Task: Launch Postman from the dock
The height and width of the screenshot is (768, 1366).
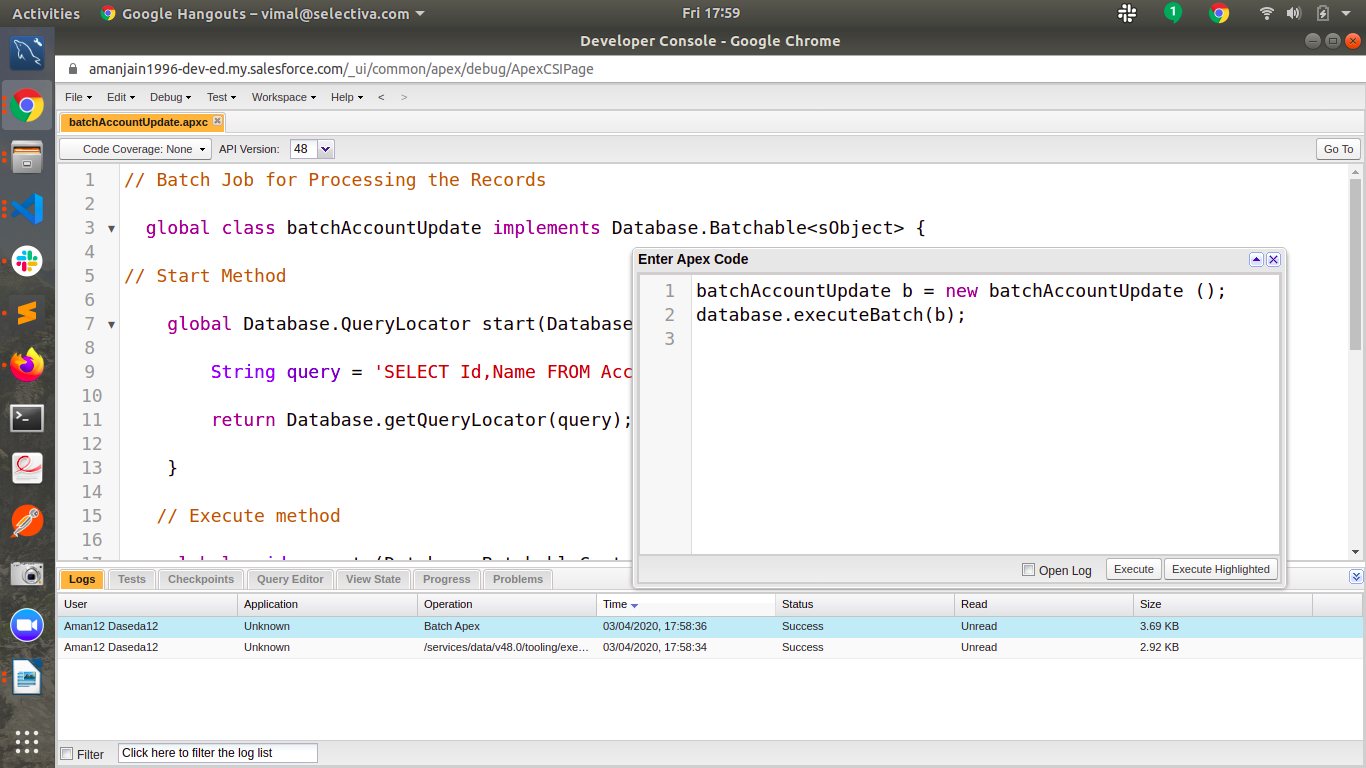Action: click(27, 521)
